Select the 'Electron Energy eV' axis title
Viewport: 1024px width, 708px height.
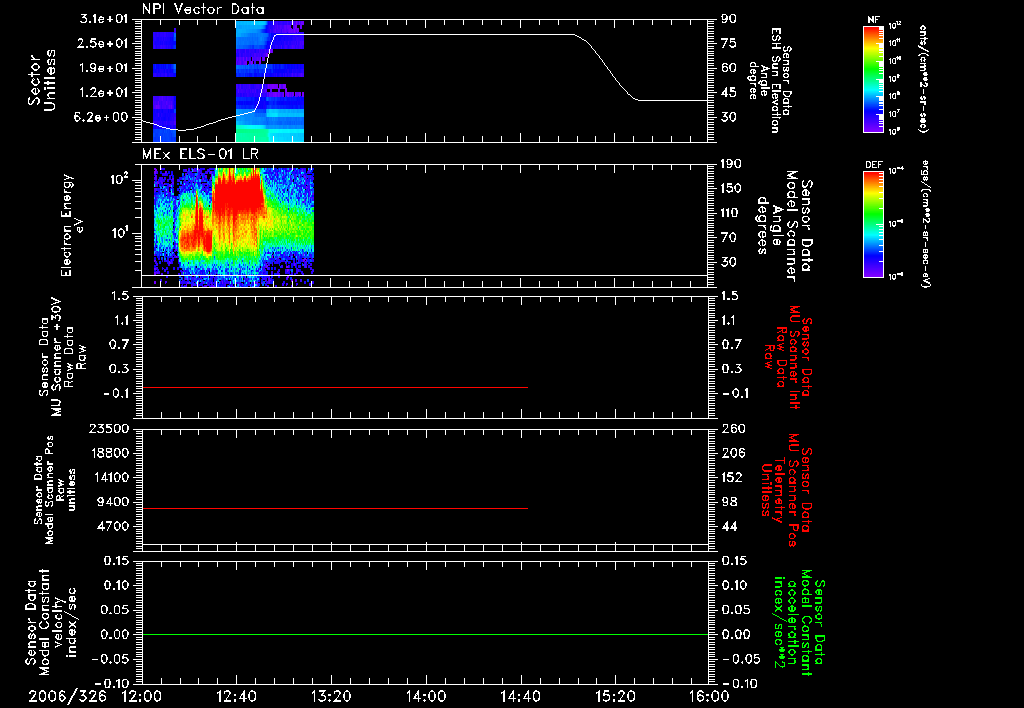(72, 225)
